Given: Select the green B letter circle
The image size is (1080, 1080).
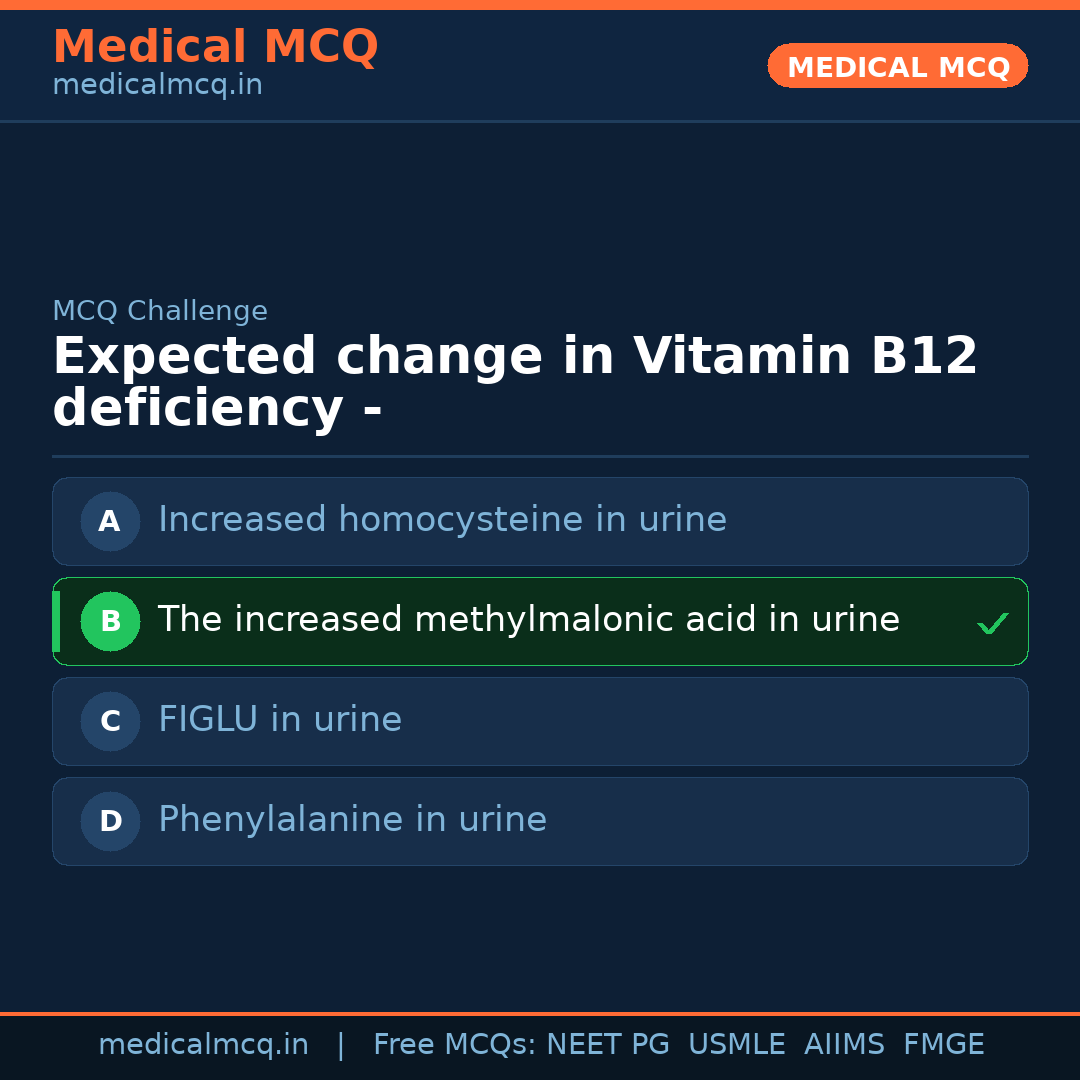Looking at the screenshot, I should click(x=110, y=621).
